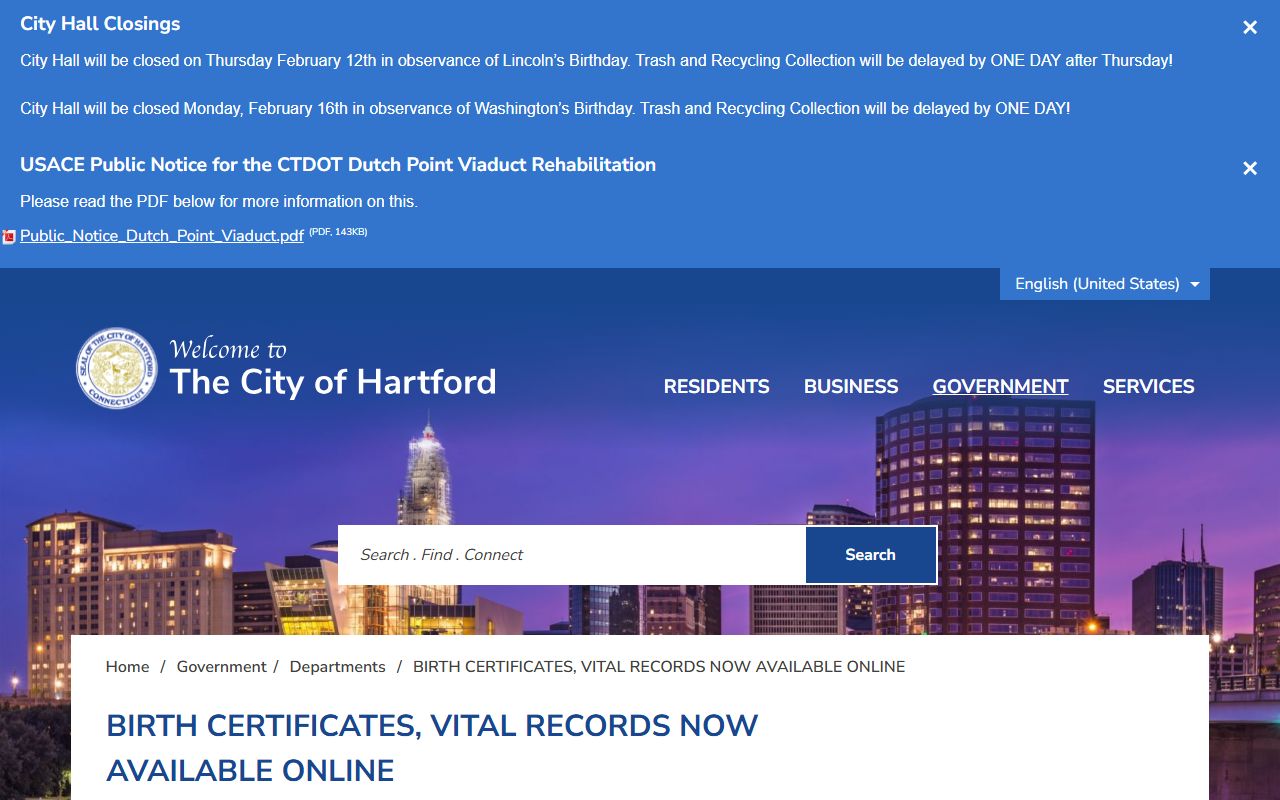Close the USACE Public Notice alert
1280x800 pixels.
pyautogui.click(x=1250, y=169)
